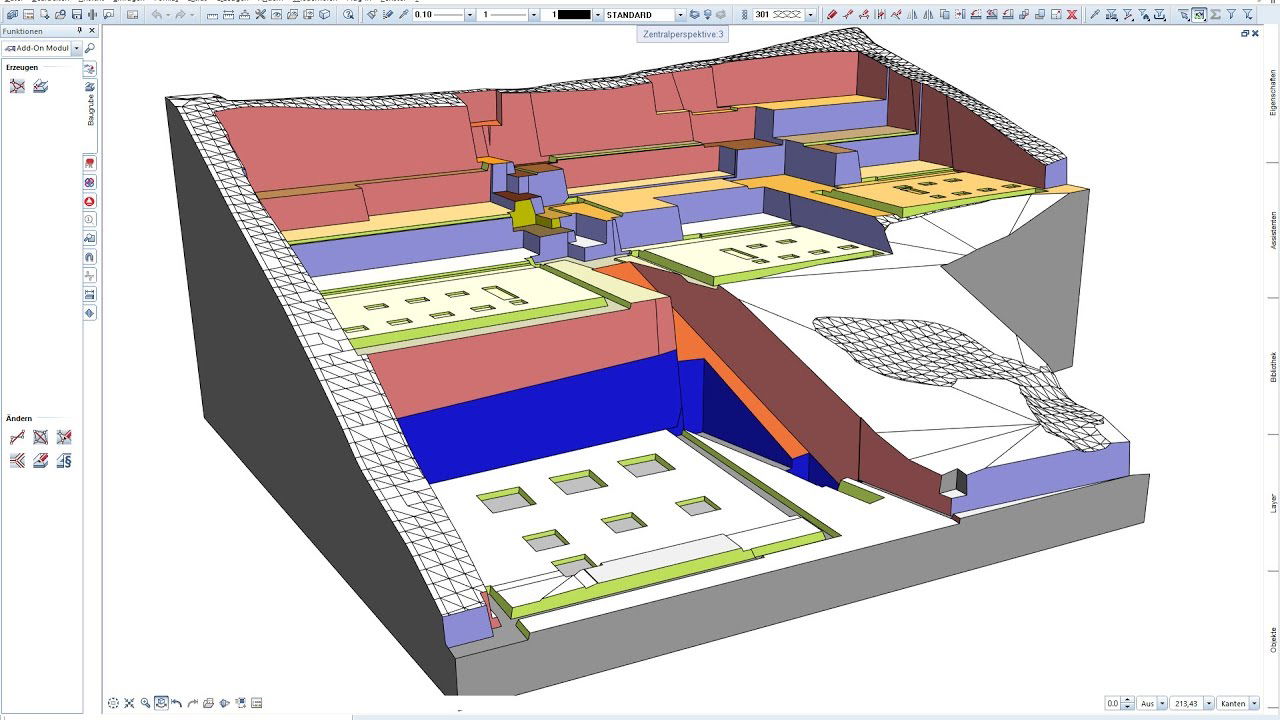Open the pen thickness 0.10 dropdown
1280x720 pixels.
click(469, 15)
